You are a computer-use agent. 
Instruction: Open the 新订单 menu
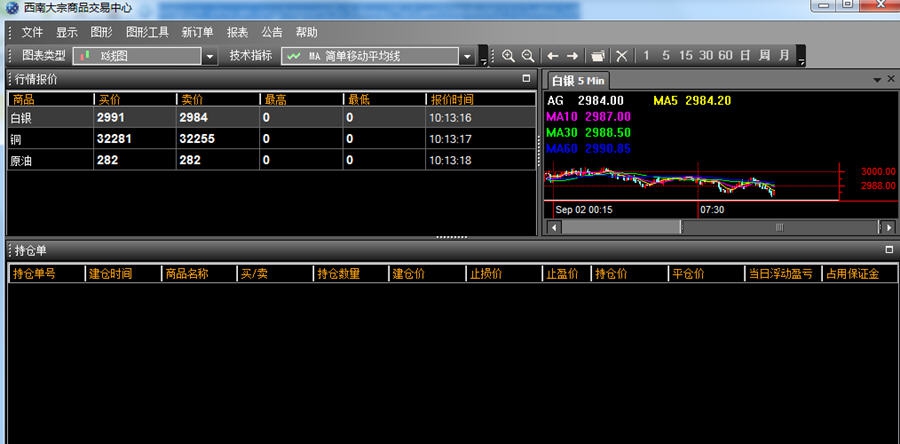[x=197, y=32]
